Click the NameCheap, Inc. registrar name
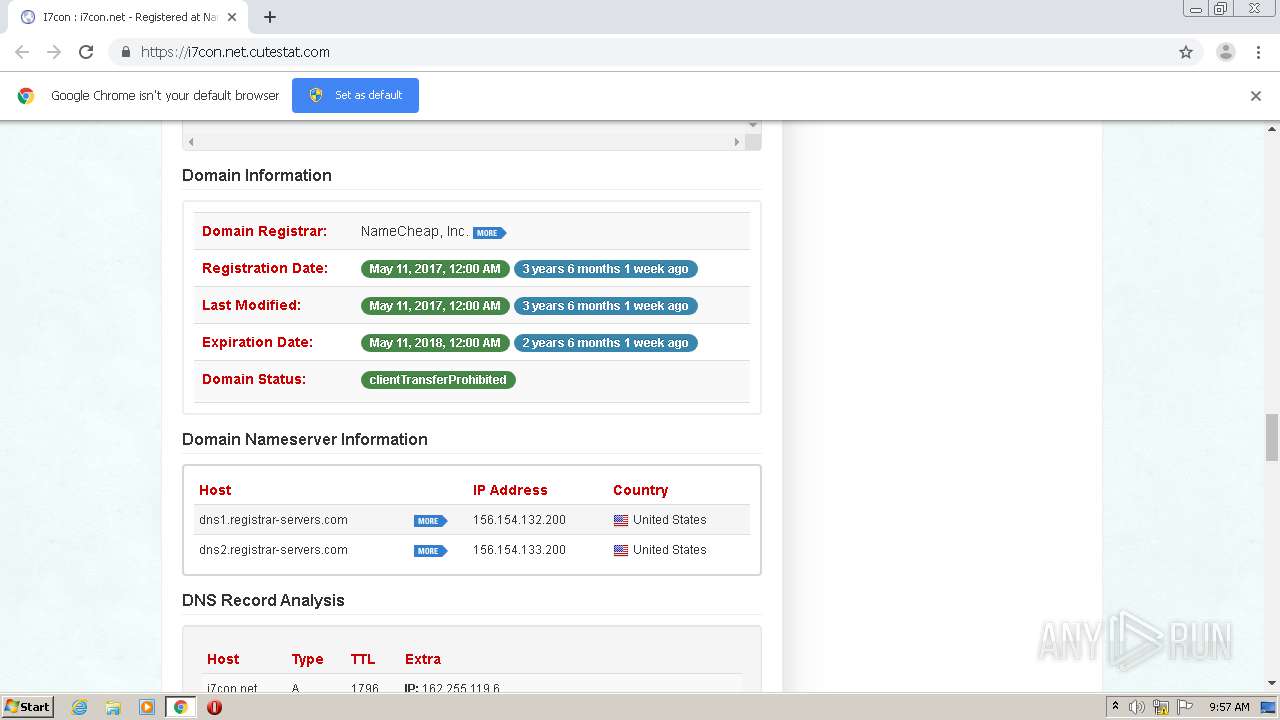Screen dimensions: 1280x720 point(414,232)
